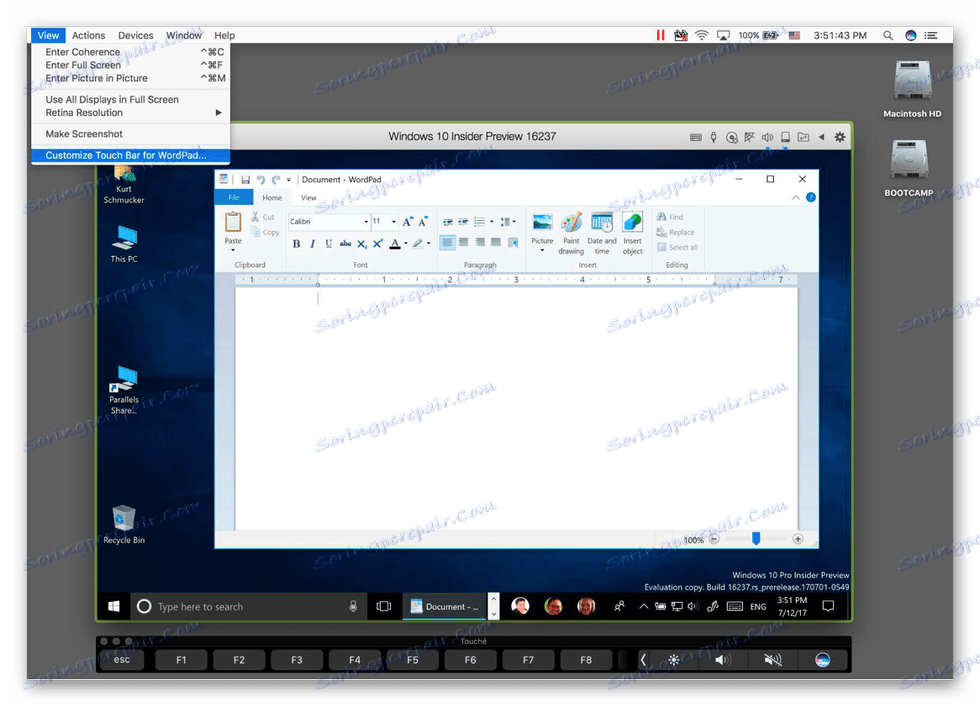Click the Undo arrow in WordPad
This screenshot has width=980, height=707.
[260, 180]
